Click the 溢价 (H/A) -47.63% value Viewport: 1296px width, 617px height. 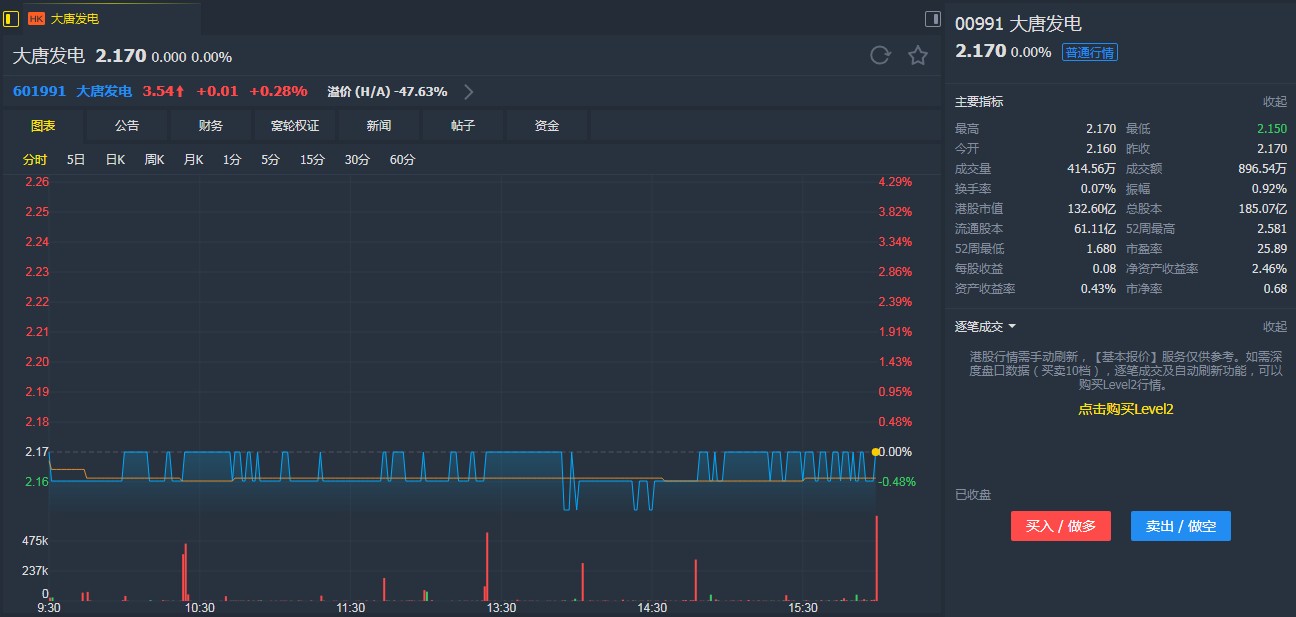[387, 92]
